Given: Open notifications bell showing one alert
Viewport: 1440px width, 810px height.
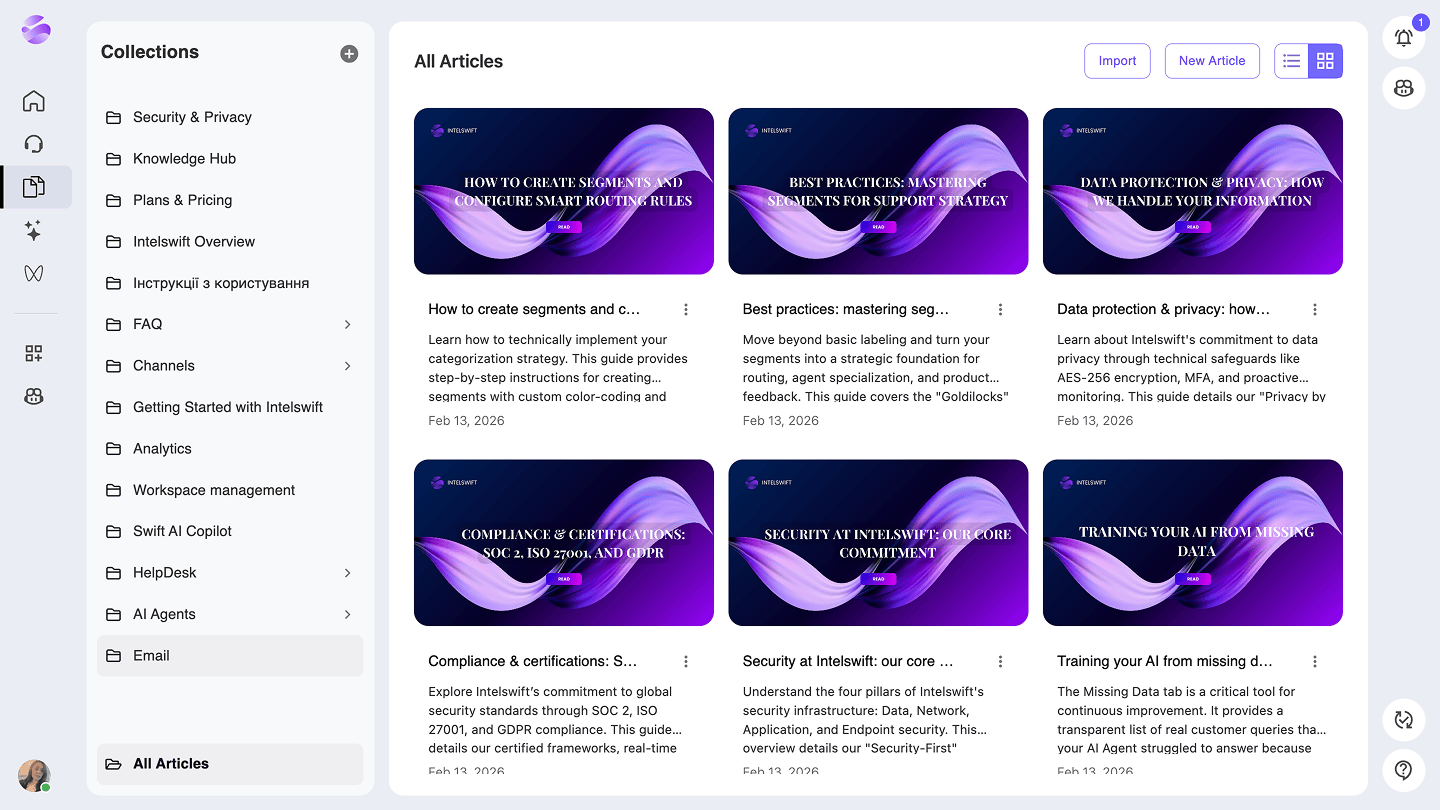Looking at the screenshot, I should click(1403, 37).
